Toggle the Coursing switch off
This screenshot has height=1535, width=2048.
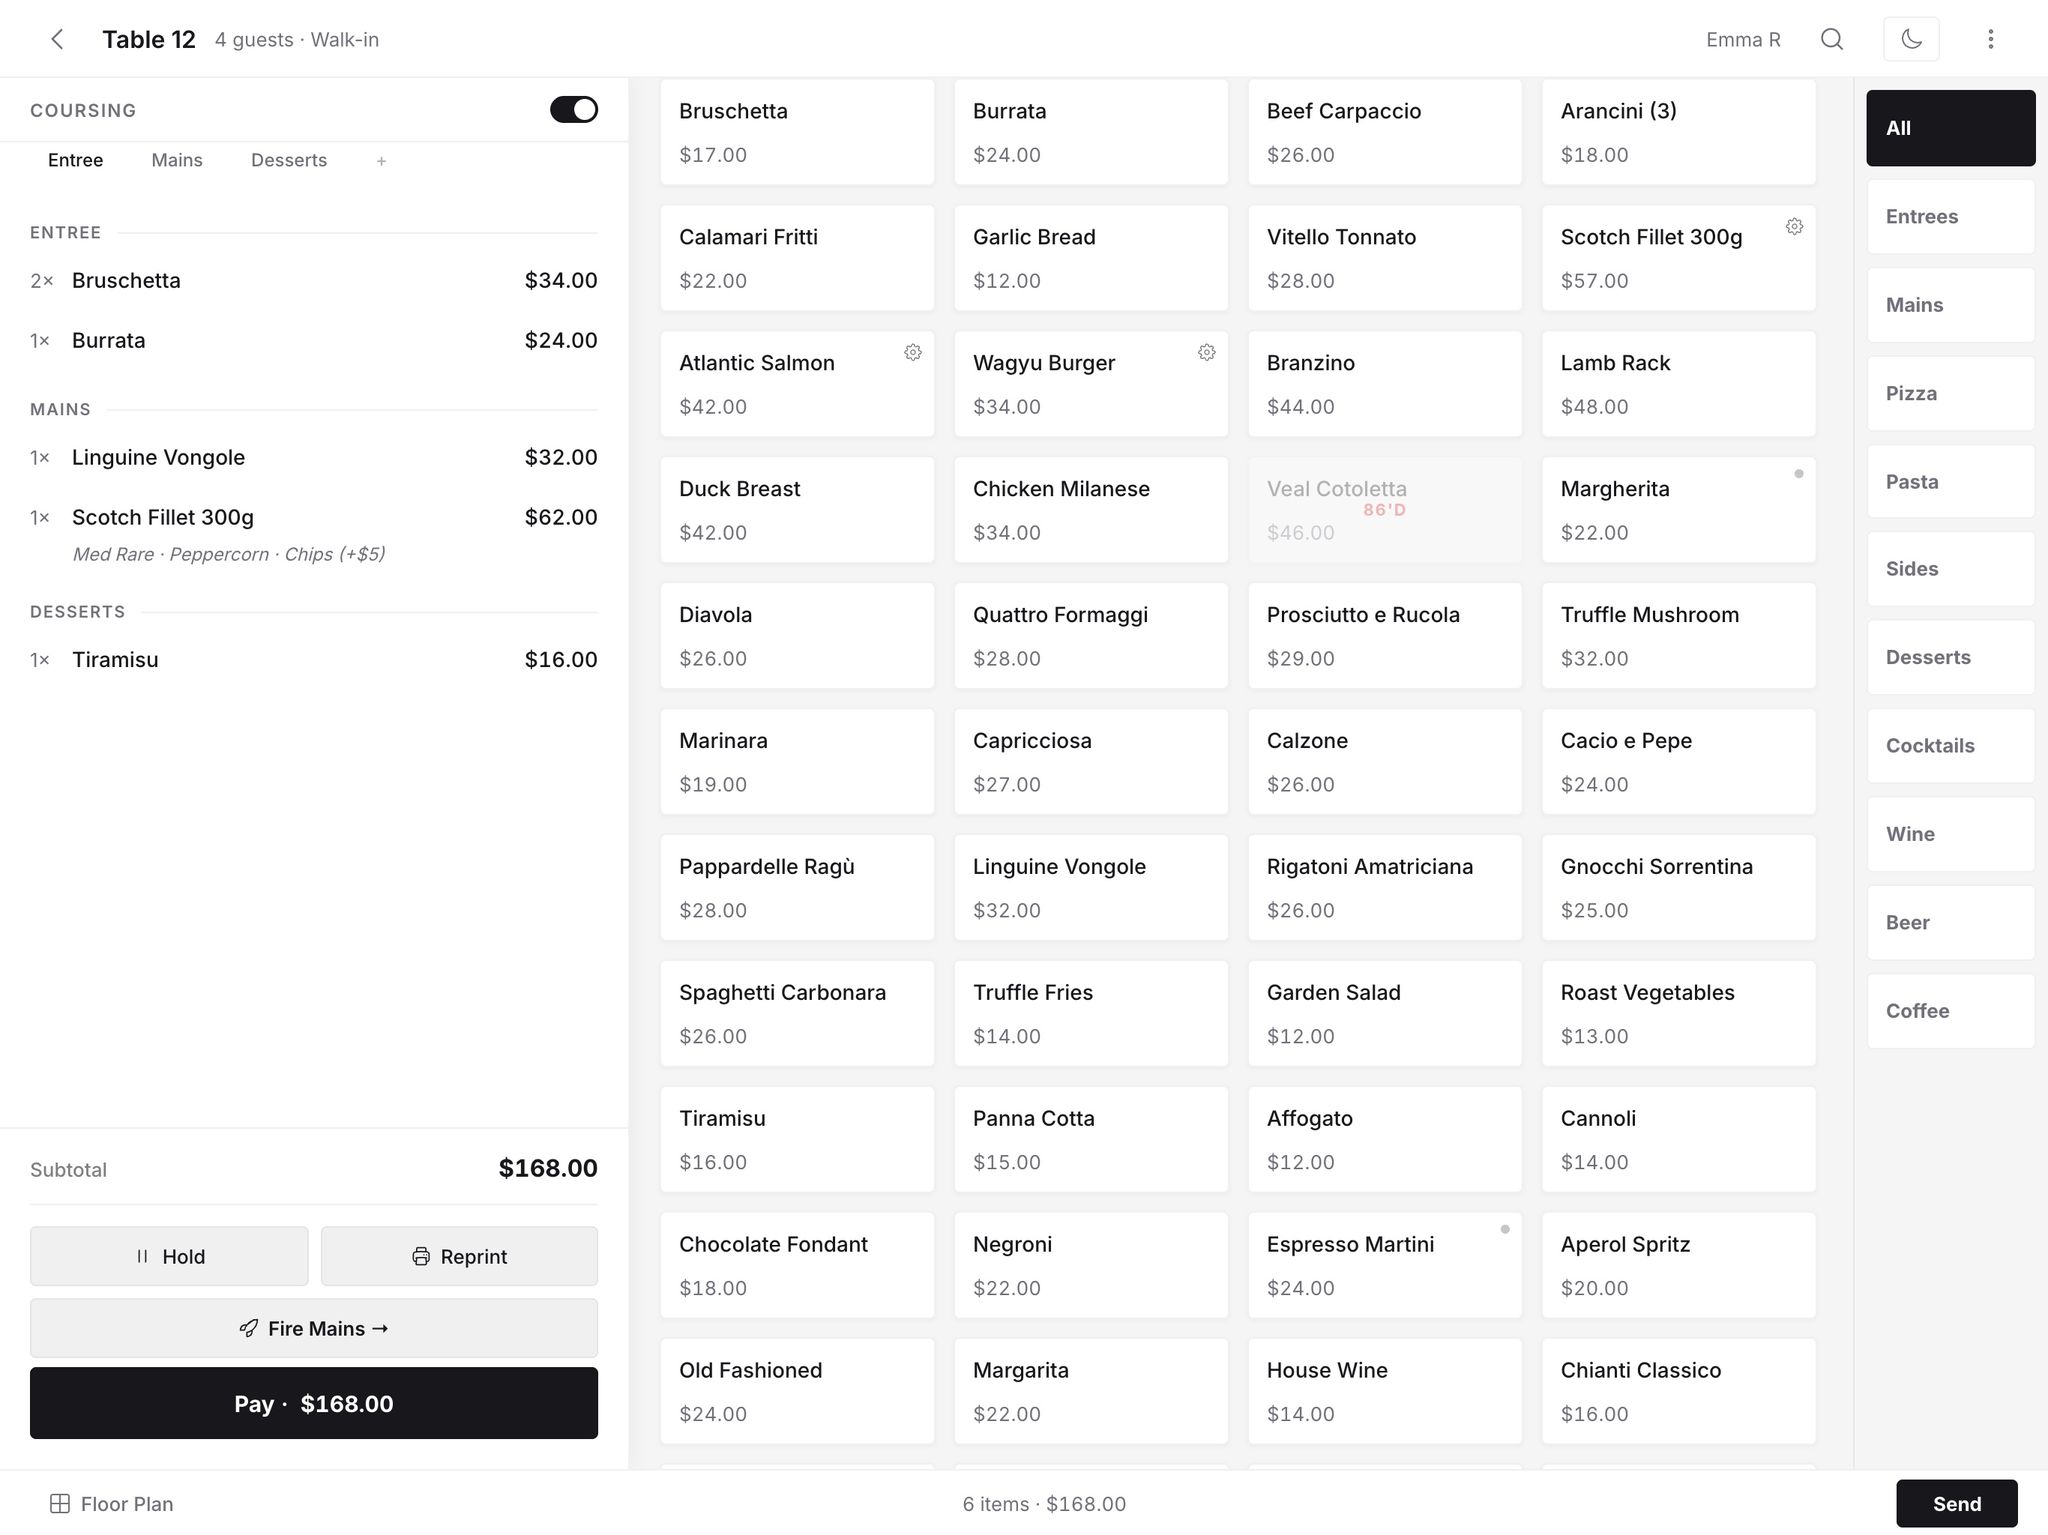574,110
